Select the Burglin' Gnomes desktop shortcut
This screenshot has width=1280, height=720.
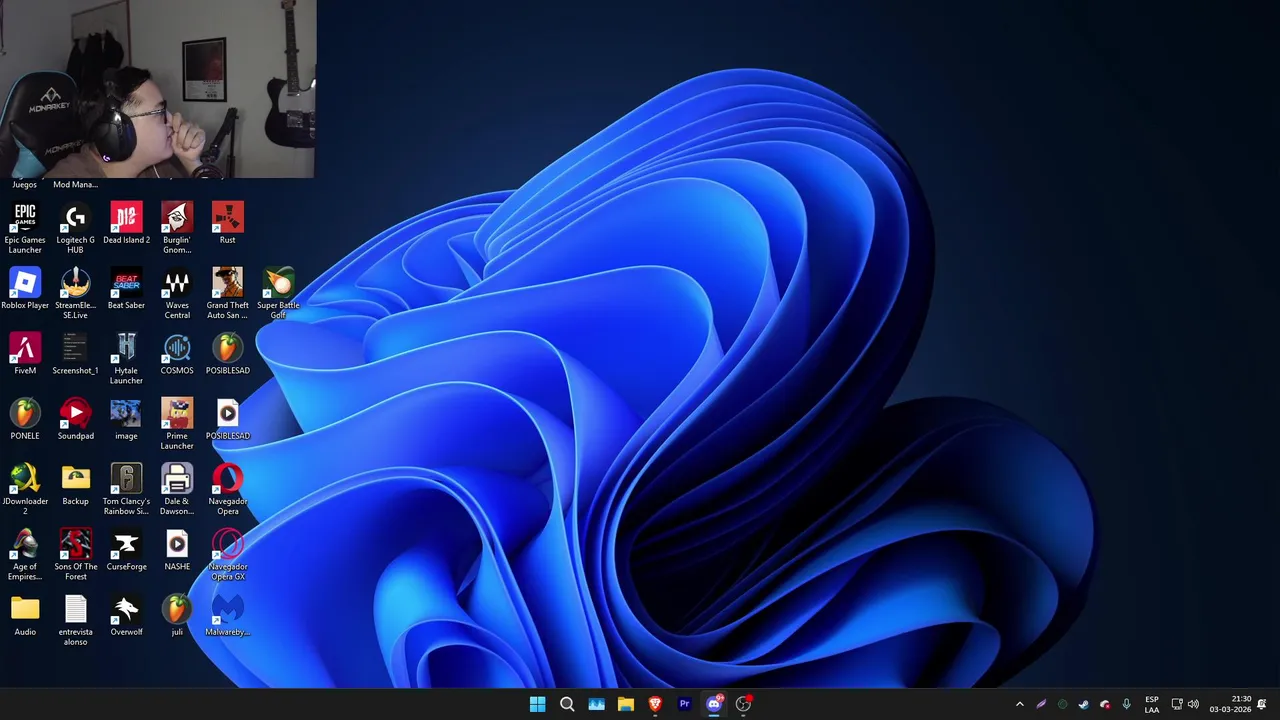pyautogui.click(x=177, y=228)
